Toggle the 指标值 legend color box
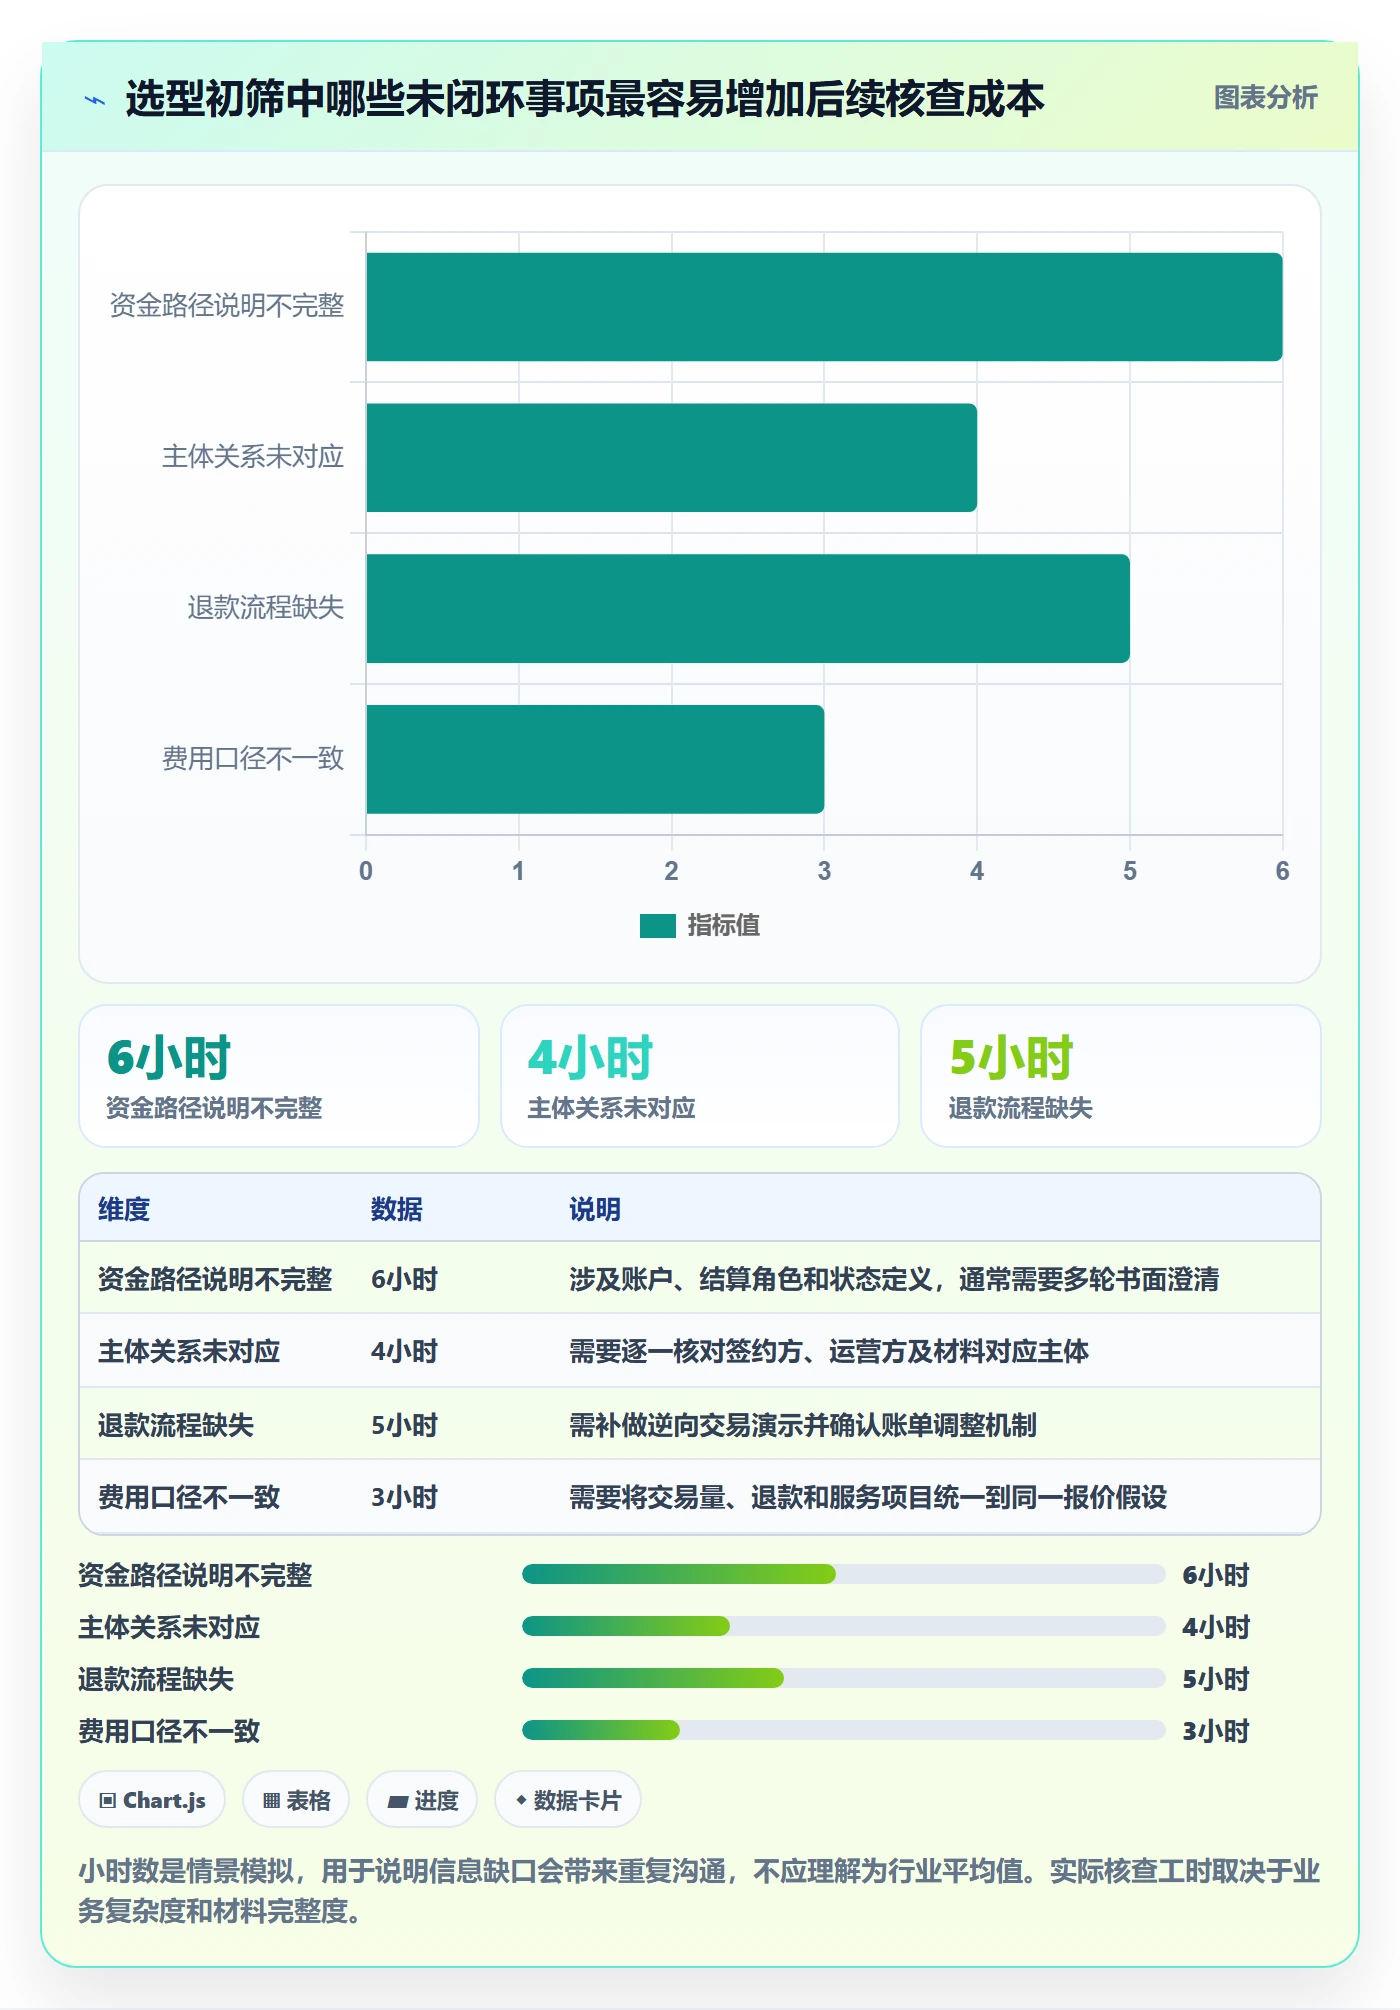1400x2010 pixels. point(657,926)
